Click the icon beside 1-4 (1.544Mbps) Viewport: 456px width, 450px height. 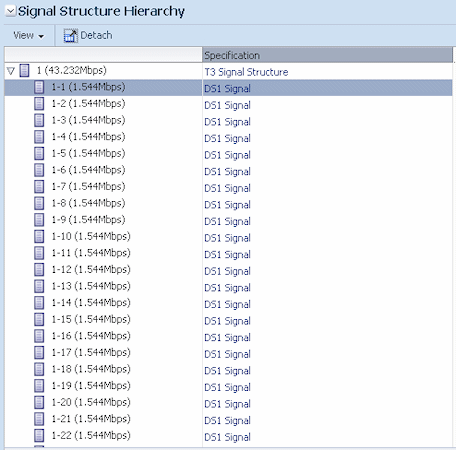(39, 137)
